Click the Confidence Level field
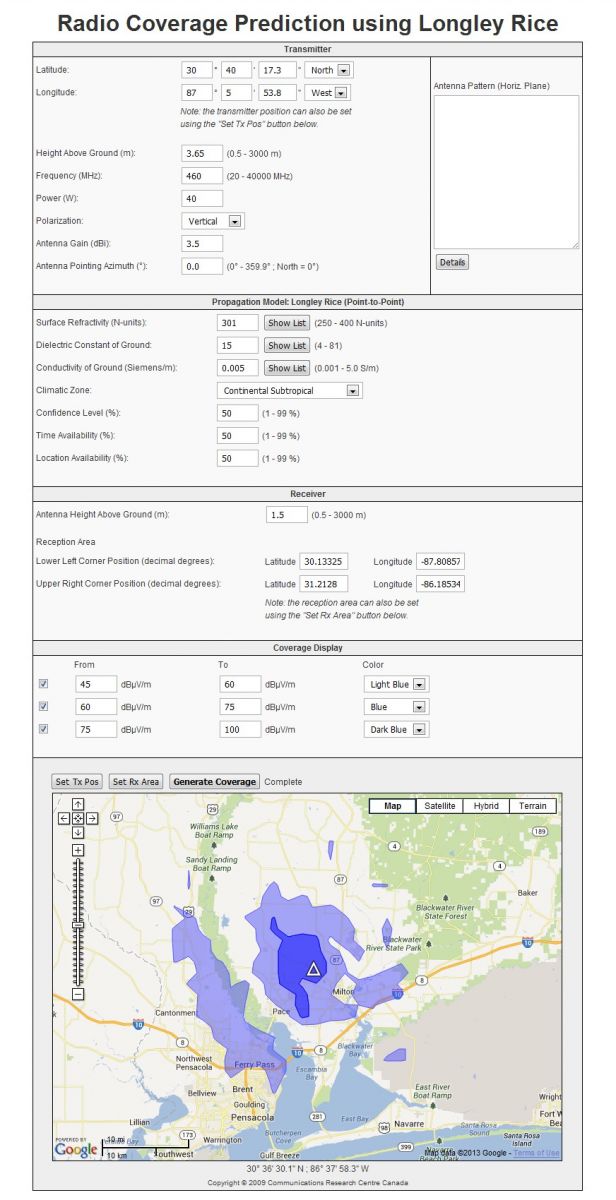This screenshot has width=616, height=1200. 238,413
